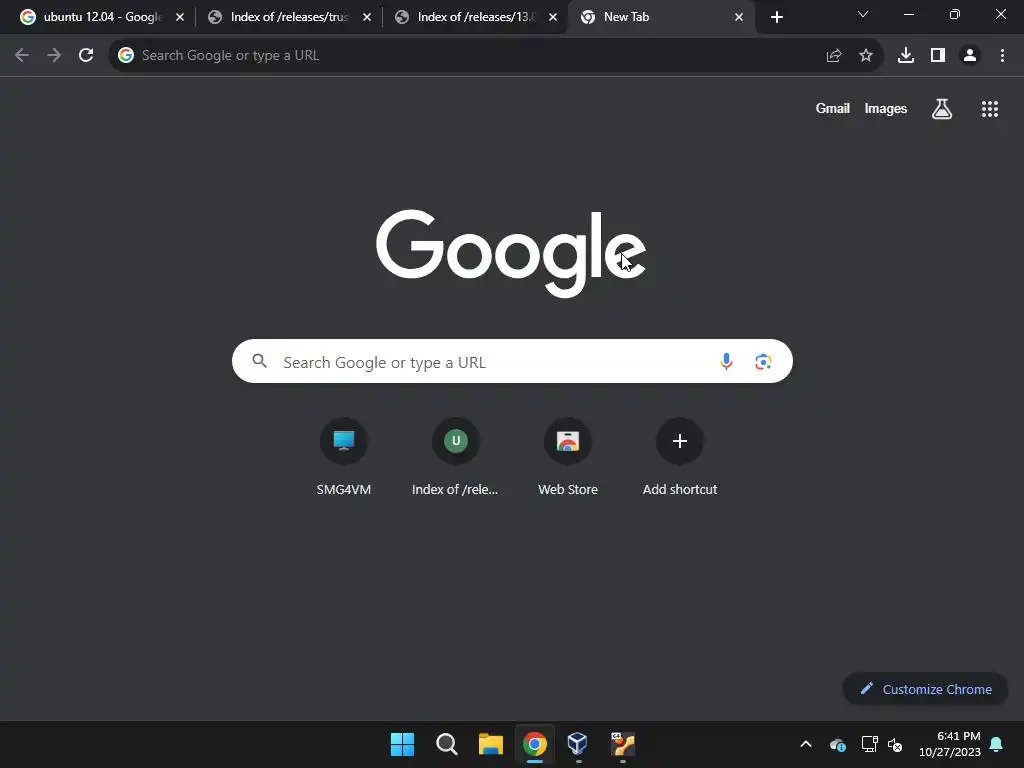The width and height of the screenshot is (1024, 768).
Task: Search by image with Google Lens icon
Action: [763, 361]
